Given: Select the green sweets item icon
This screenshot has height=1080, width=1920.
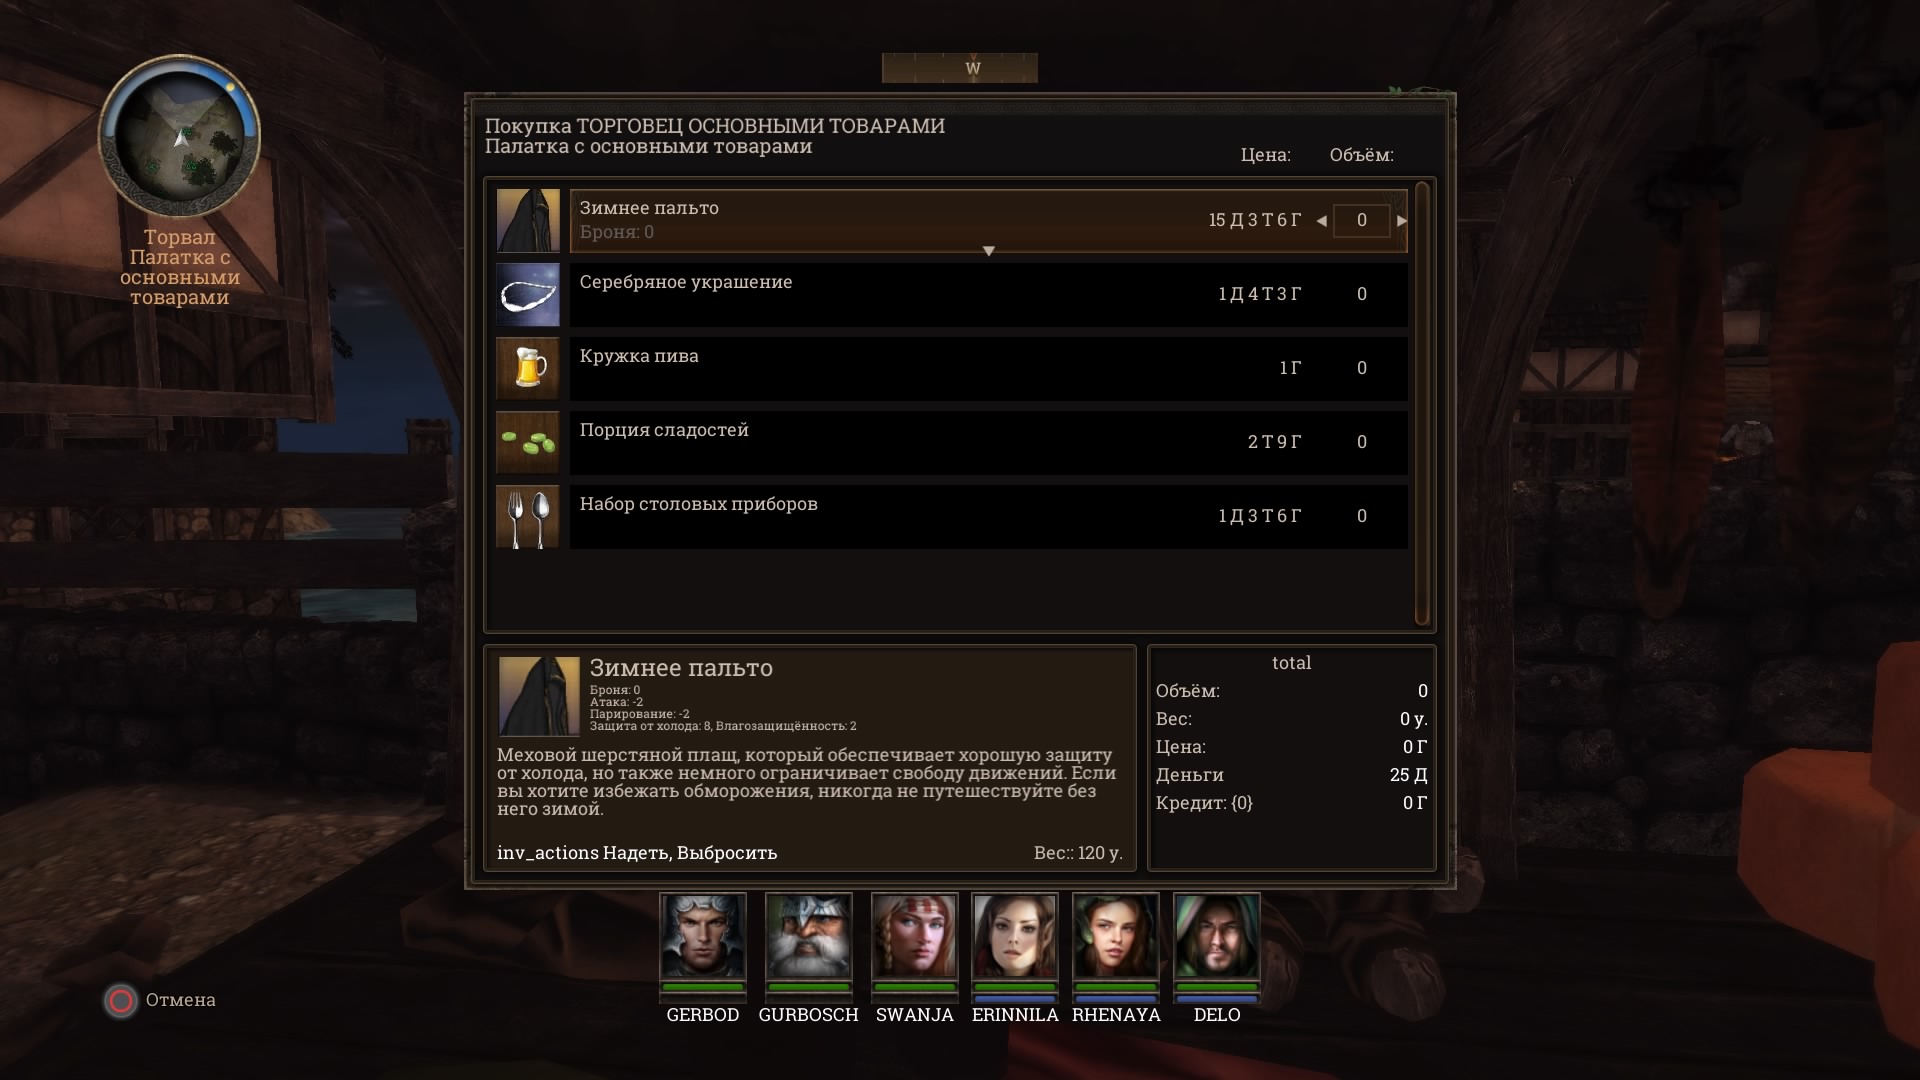Looking at the screenshot, I should (x=528, y=442).
